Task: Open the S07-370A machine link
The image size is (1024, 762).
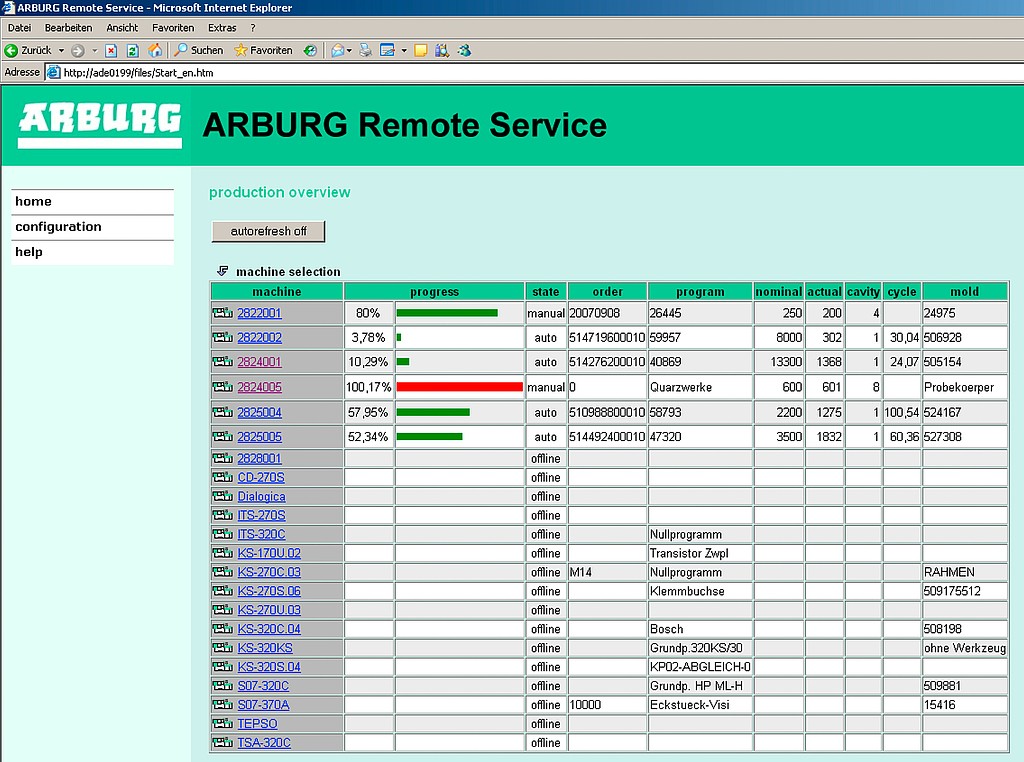Action: [263, 705]
